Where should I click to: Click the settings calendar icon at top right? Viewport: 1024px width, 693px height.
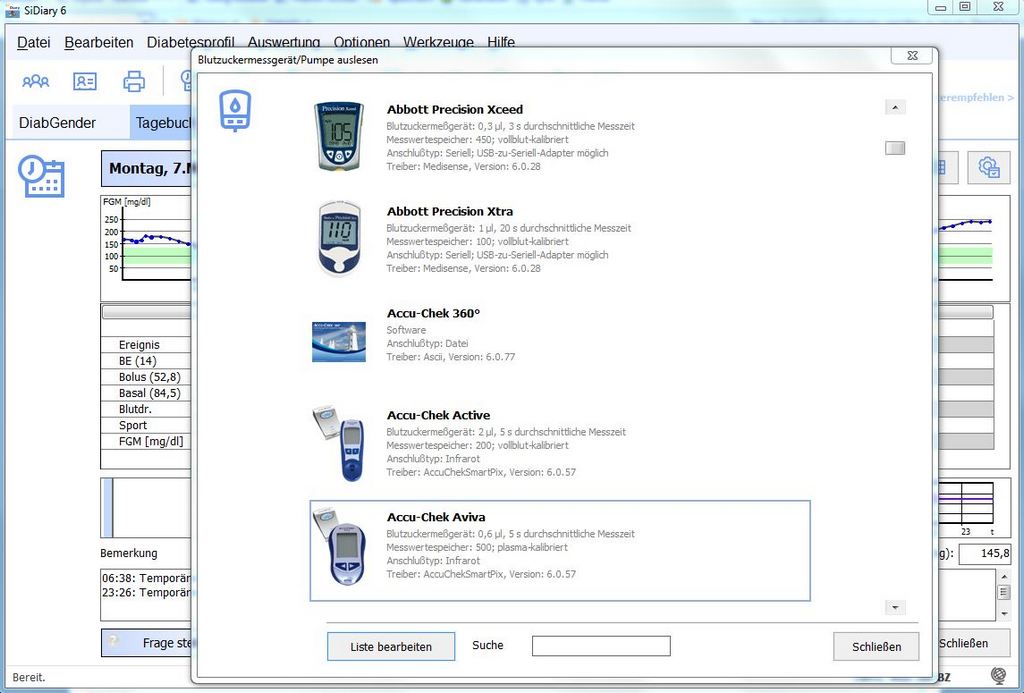[x=988, y=168]
